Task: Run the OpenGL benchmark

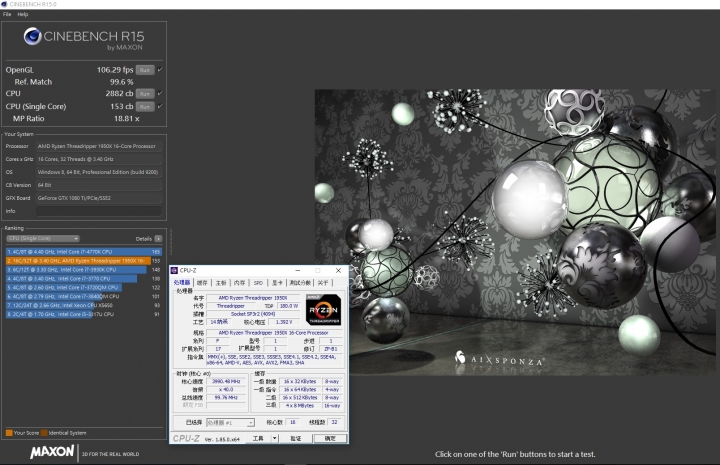Action: (x=145, y=70)
